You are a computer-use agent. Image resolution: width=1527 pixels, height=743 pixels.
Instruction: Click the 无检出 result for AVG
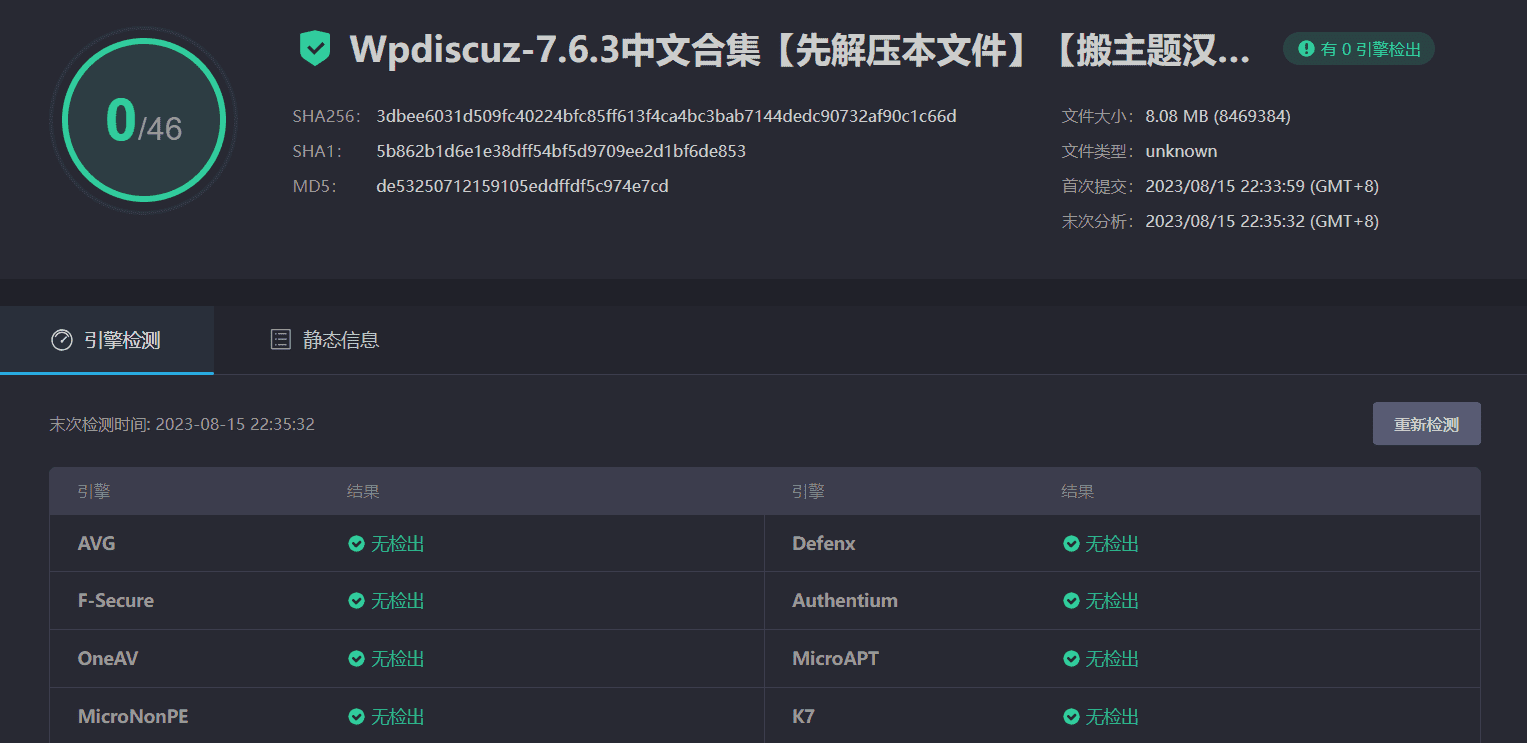(x=398, y=544)
